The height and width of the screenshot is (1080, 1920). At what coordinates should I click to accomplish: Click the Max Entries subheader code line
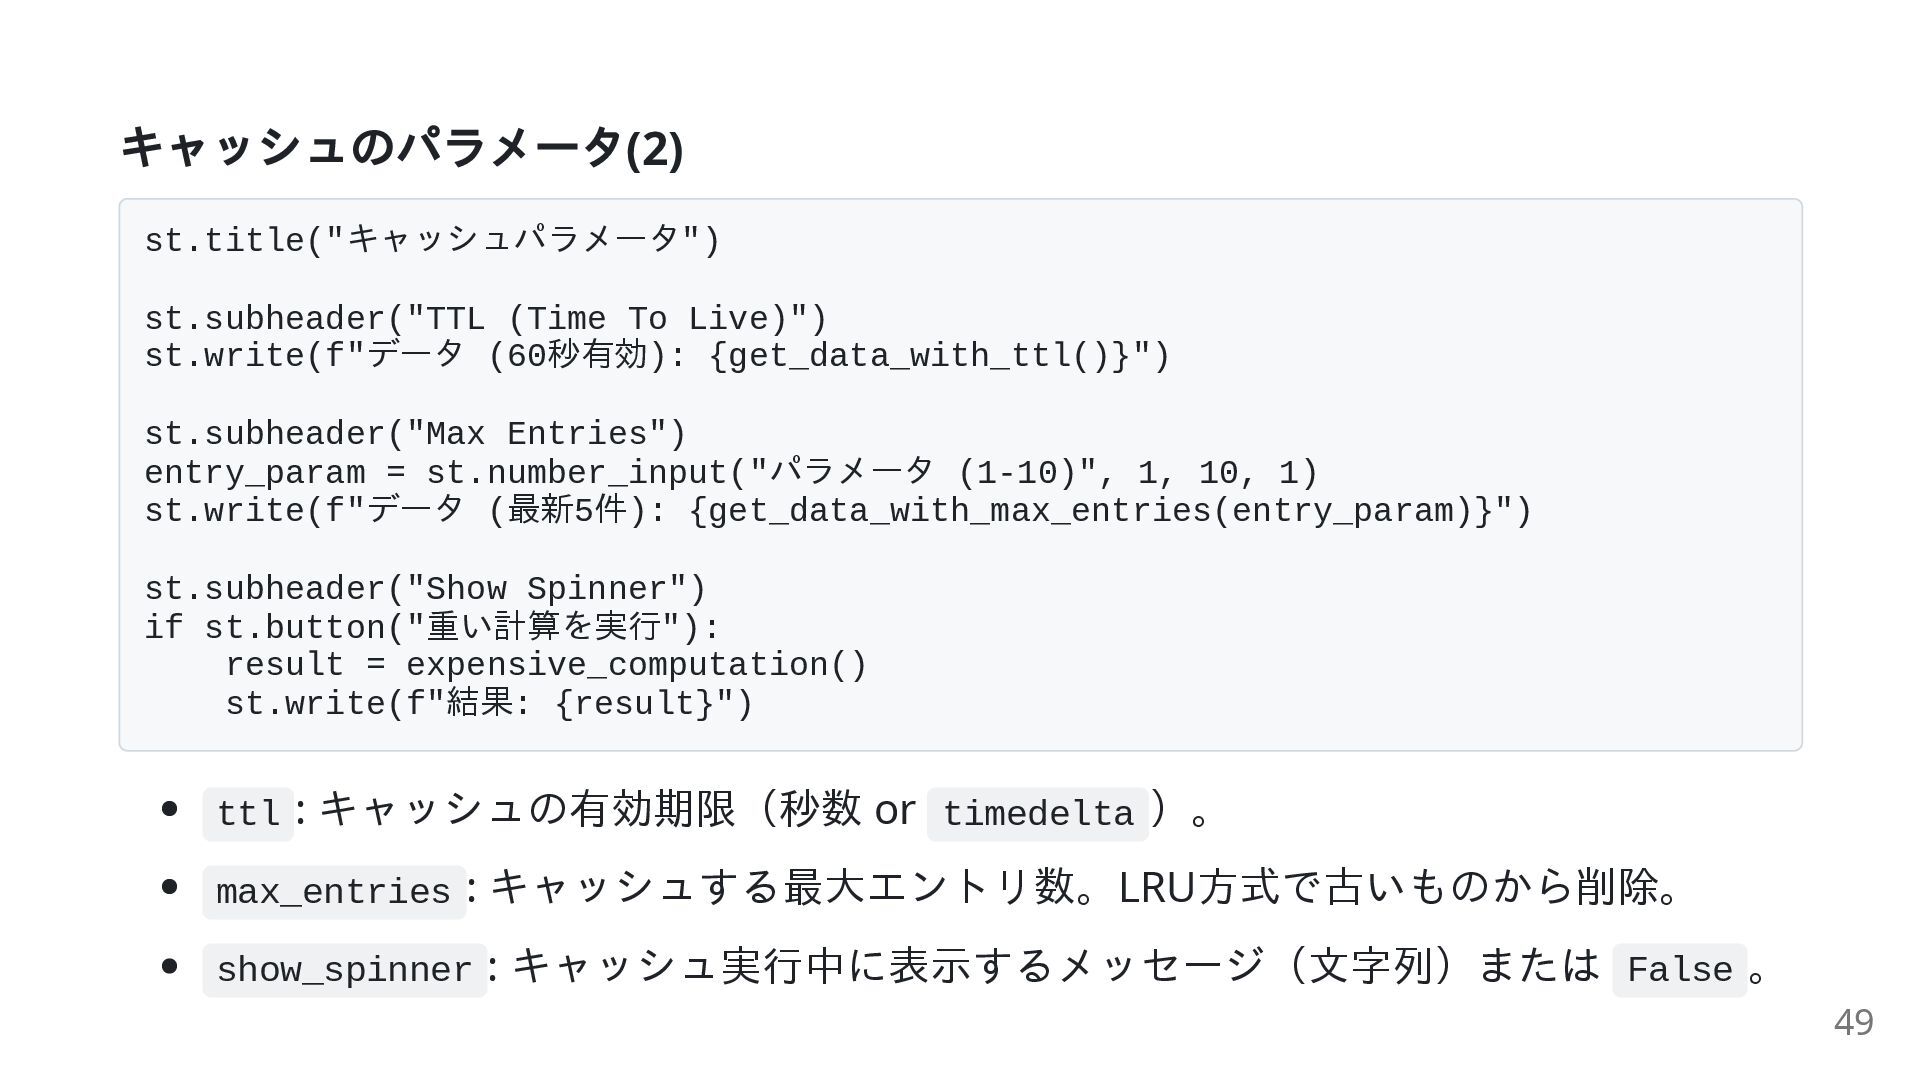click(415, 434)
